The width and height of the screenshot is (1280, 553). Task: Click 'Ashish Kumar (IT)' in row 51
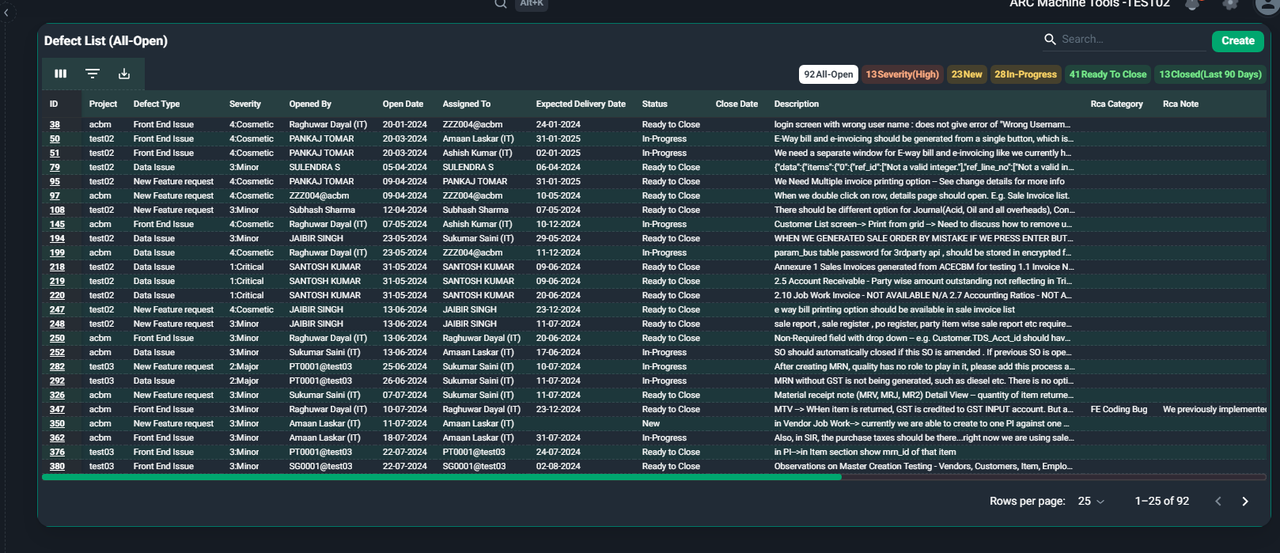[x=479, y=153]
